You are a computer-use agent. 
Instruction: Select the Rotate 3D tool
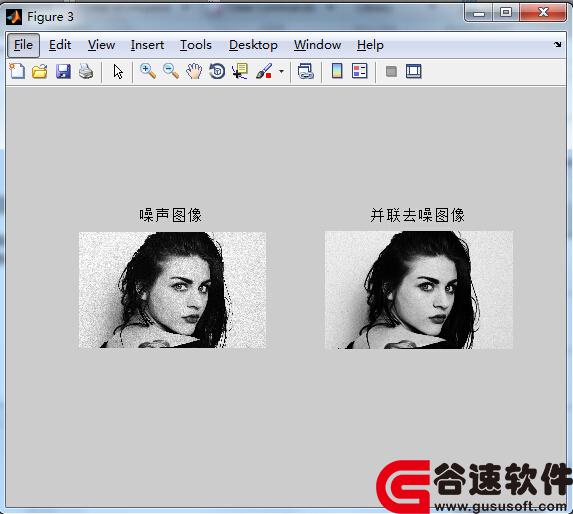217,71
